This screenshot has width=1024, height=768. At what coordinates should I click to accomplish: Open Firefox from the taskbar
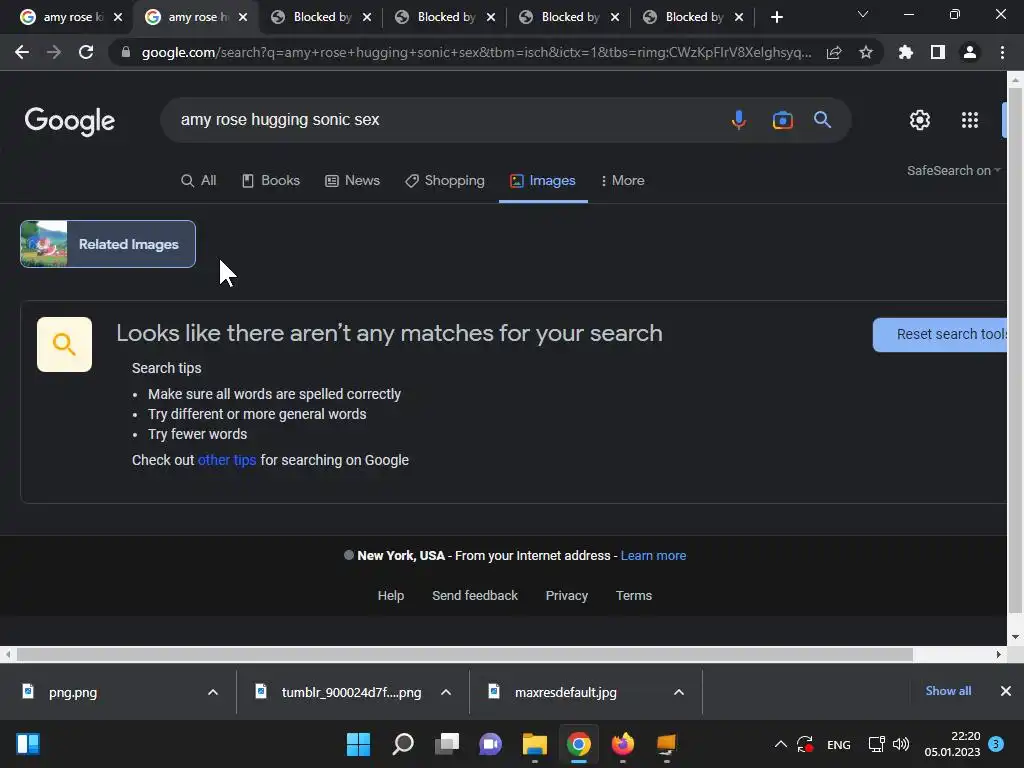pyautogui.click(x=622, y=744)
